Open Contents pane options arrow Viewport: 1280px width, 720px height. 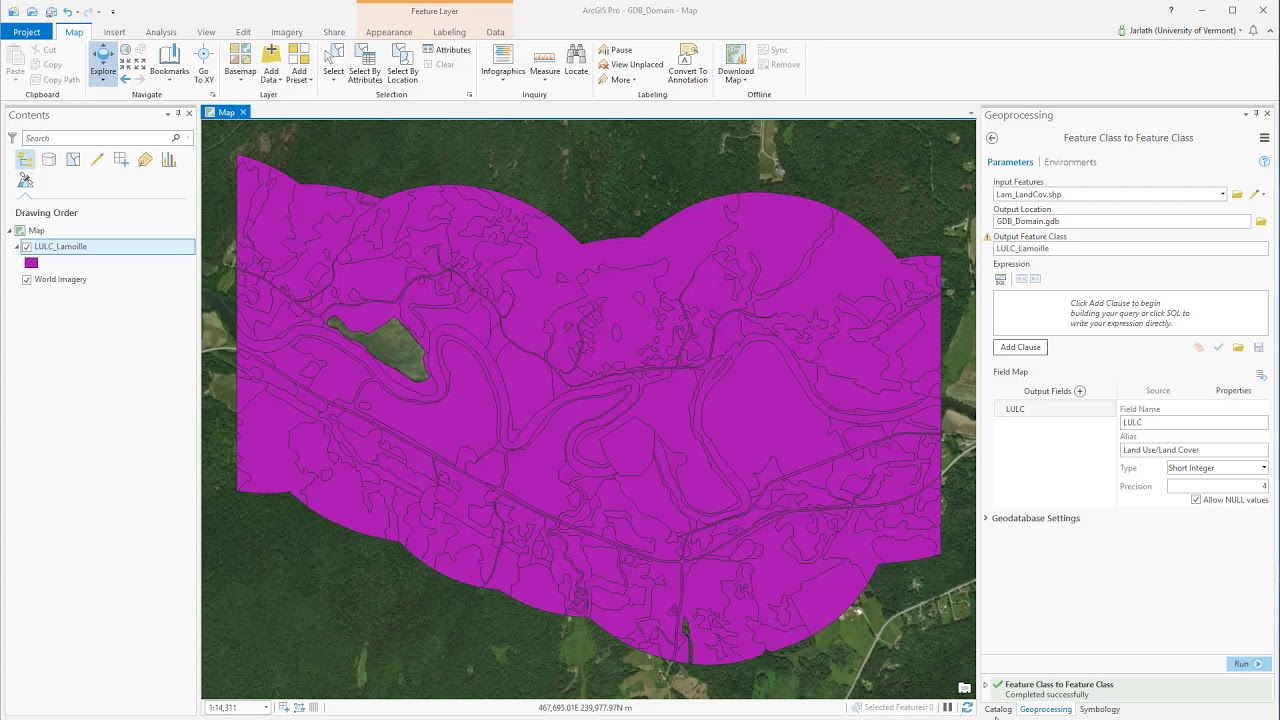point(168,114)
